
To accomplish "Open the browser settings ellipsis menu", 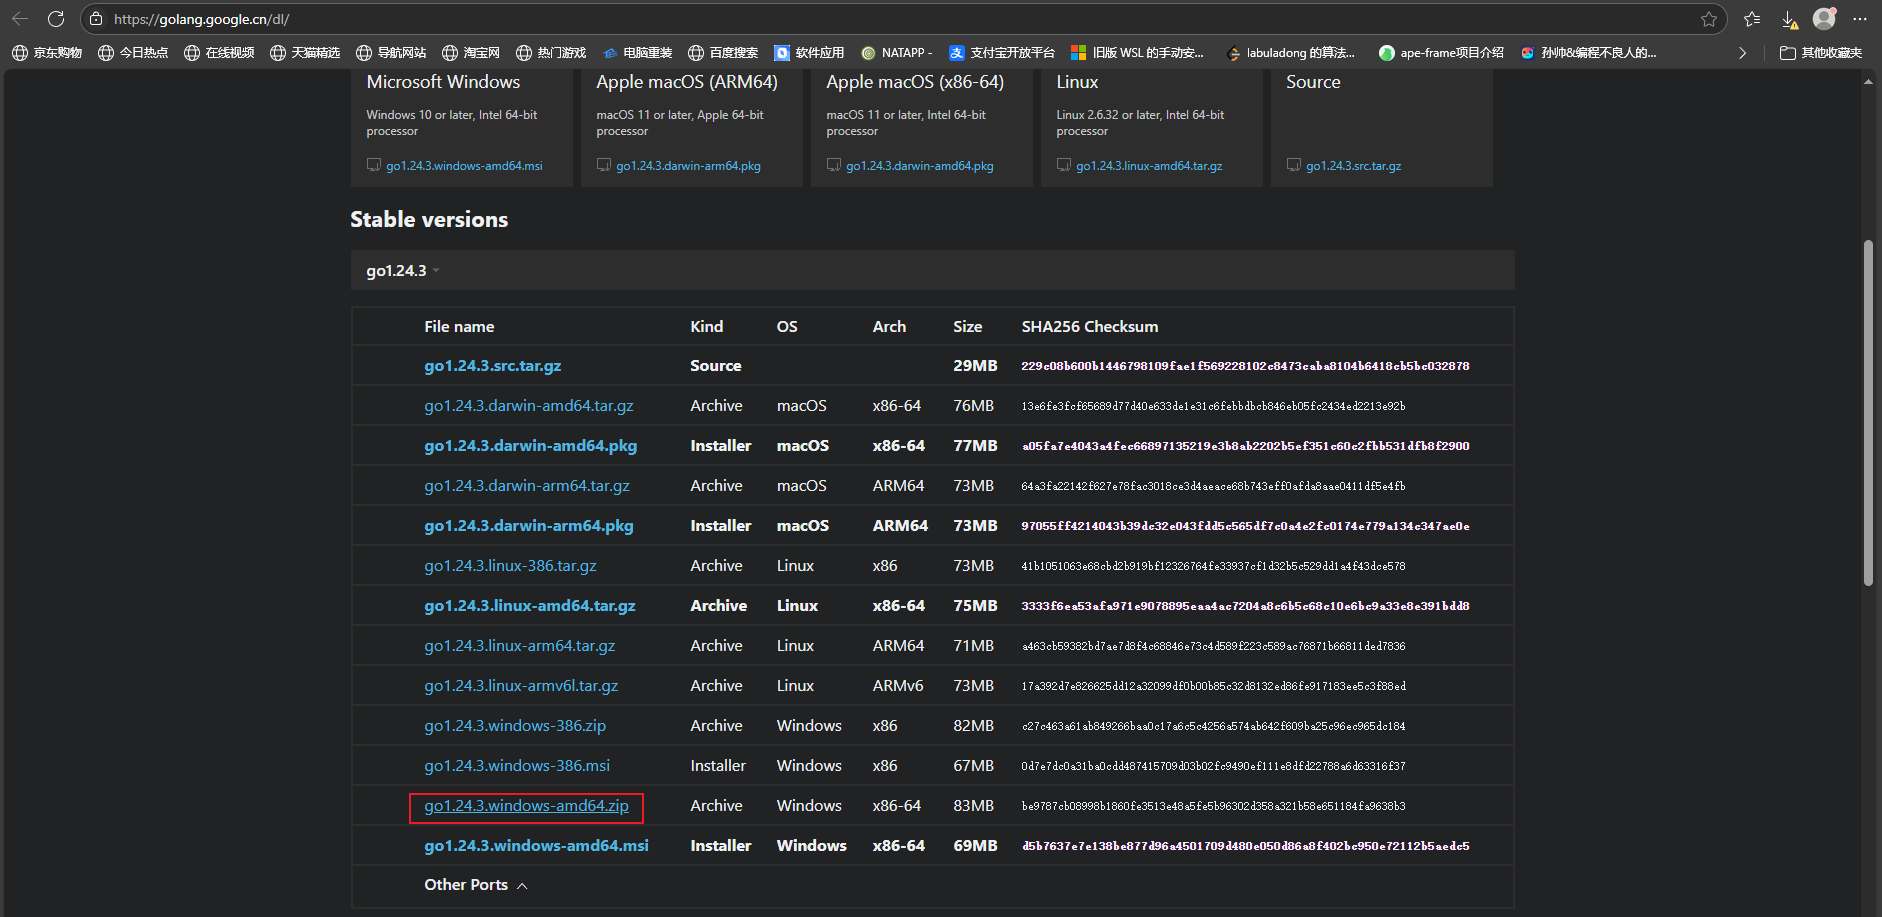I will tap(1860, 19).
